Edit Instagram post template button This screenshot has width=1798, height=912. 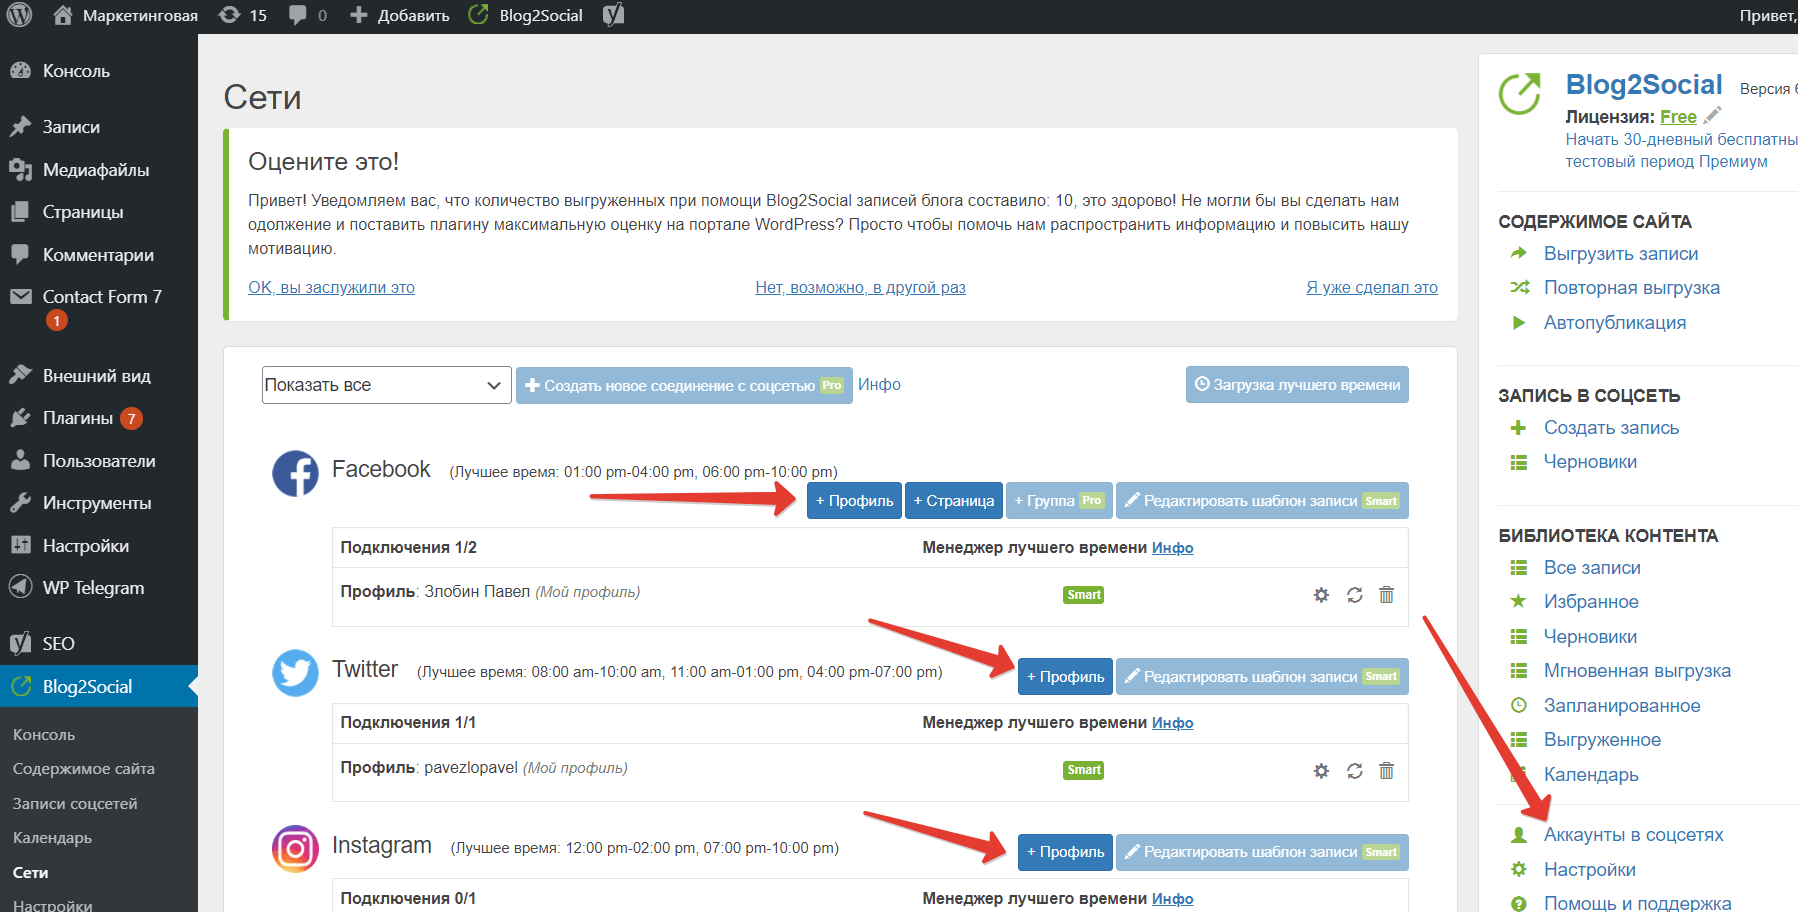pos(1262,852)
